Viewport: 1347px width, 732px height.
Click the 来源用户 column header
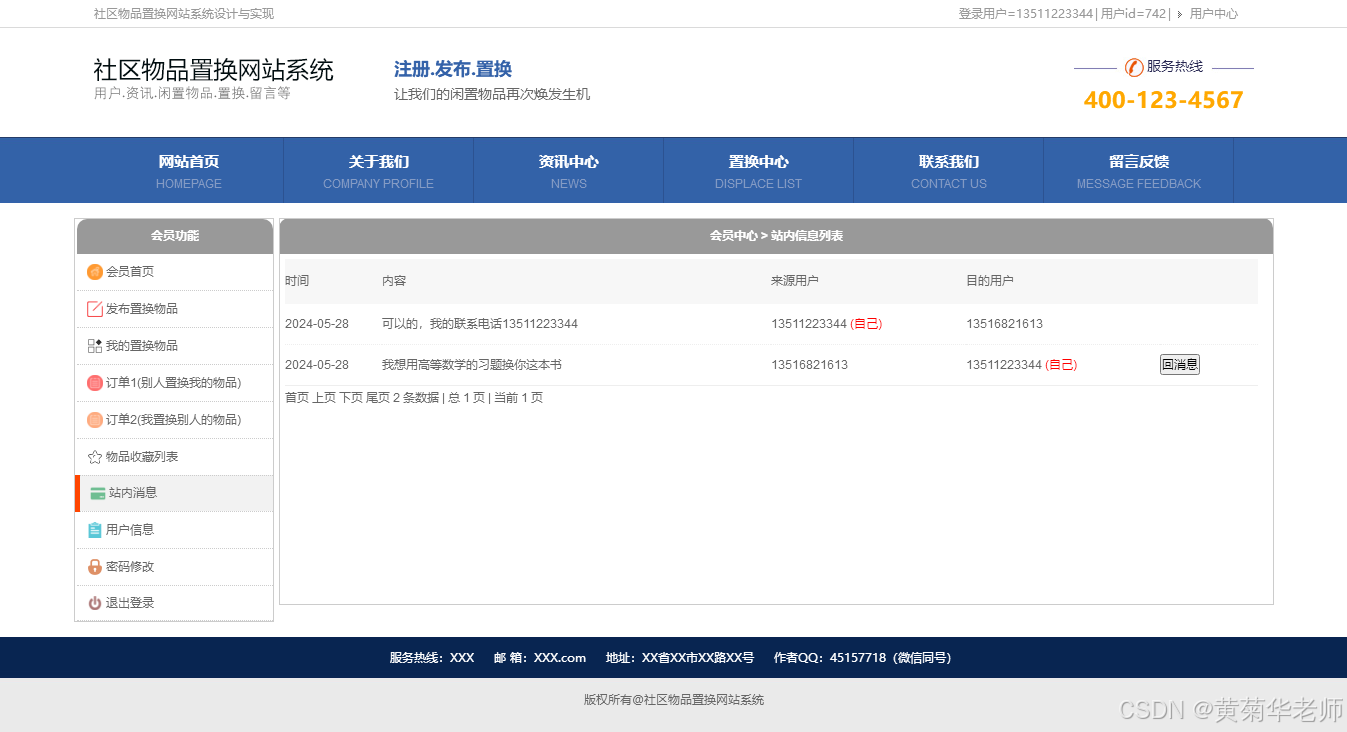coord(795,281)
